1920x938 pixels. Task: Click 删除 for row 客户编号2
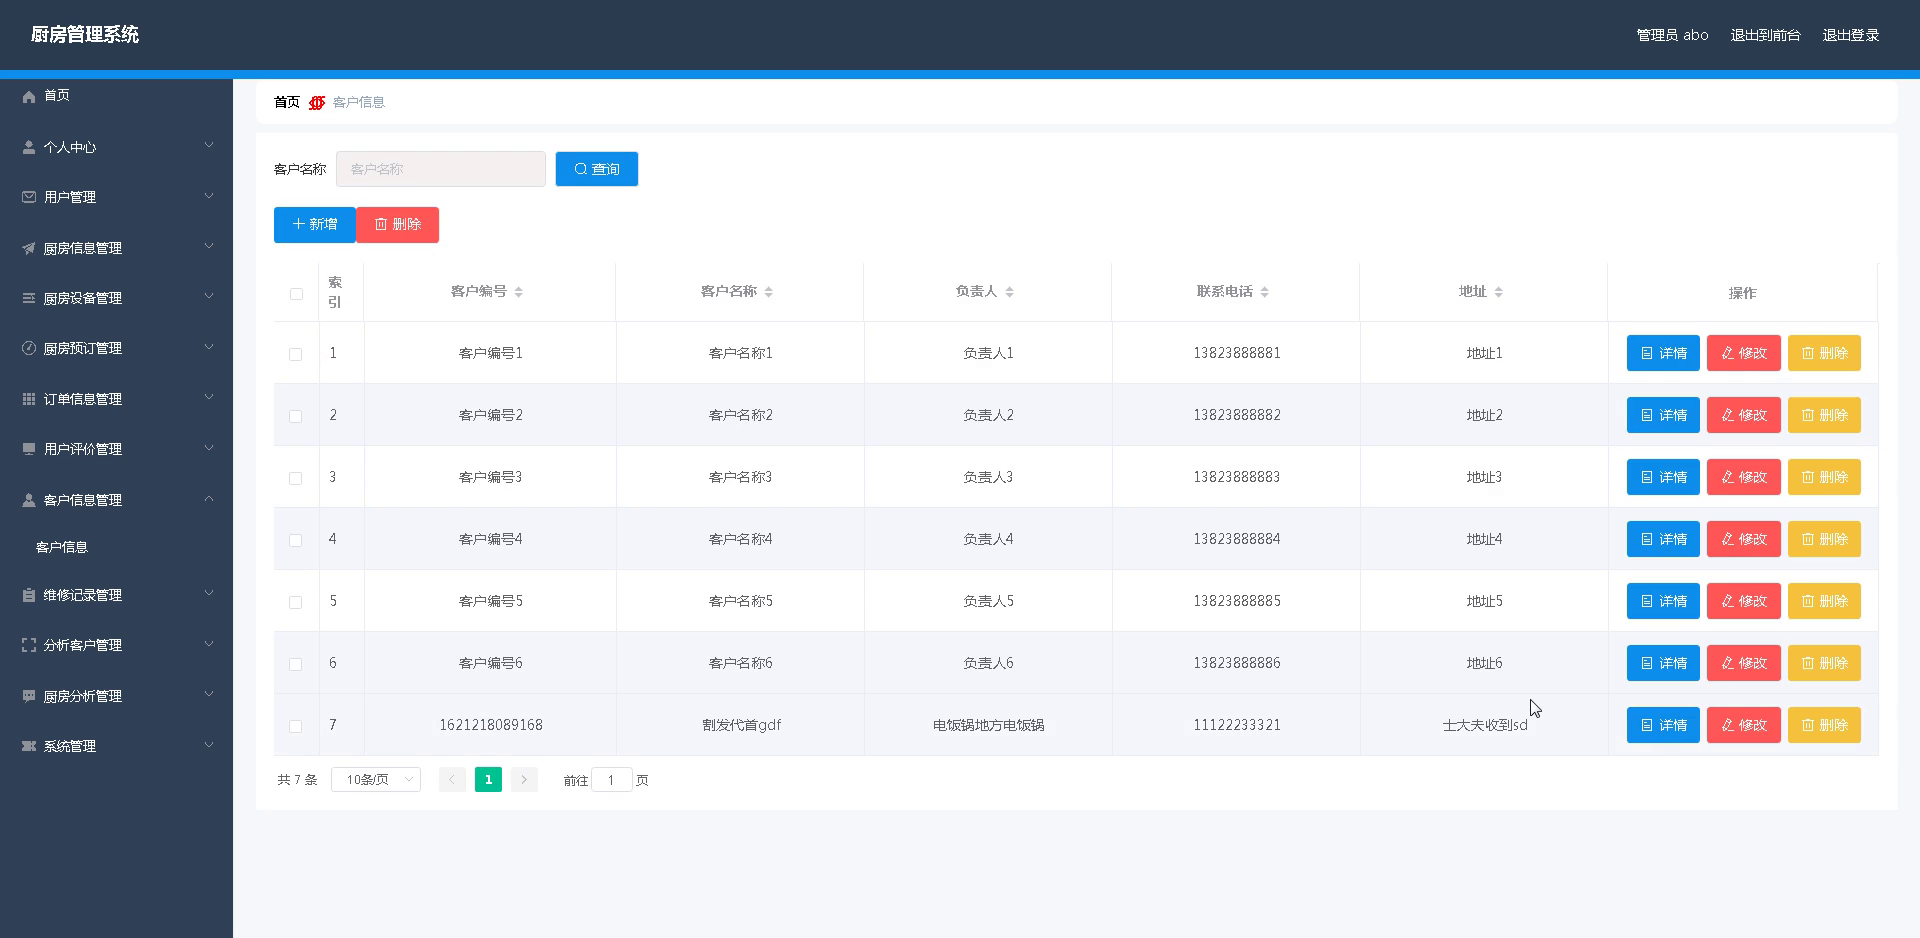[1824, 415]
